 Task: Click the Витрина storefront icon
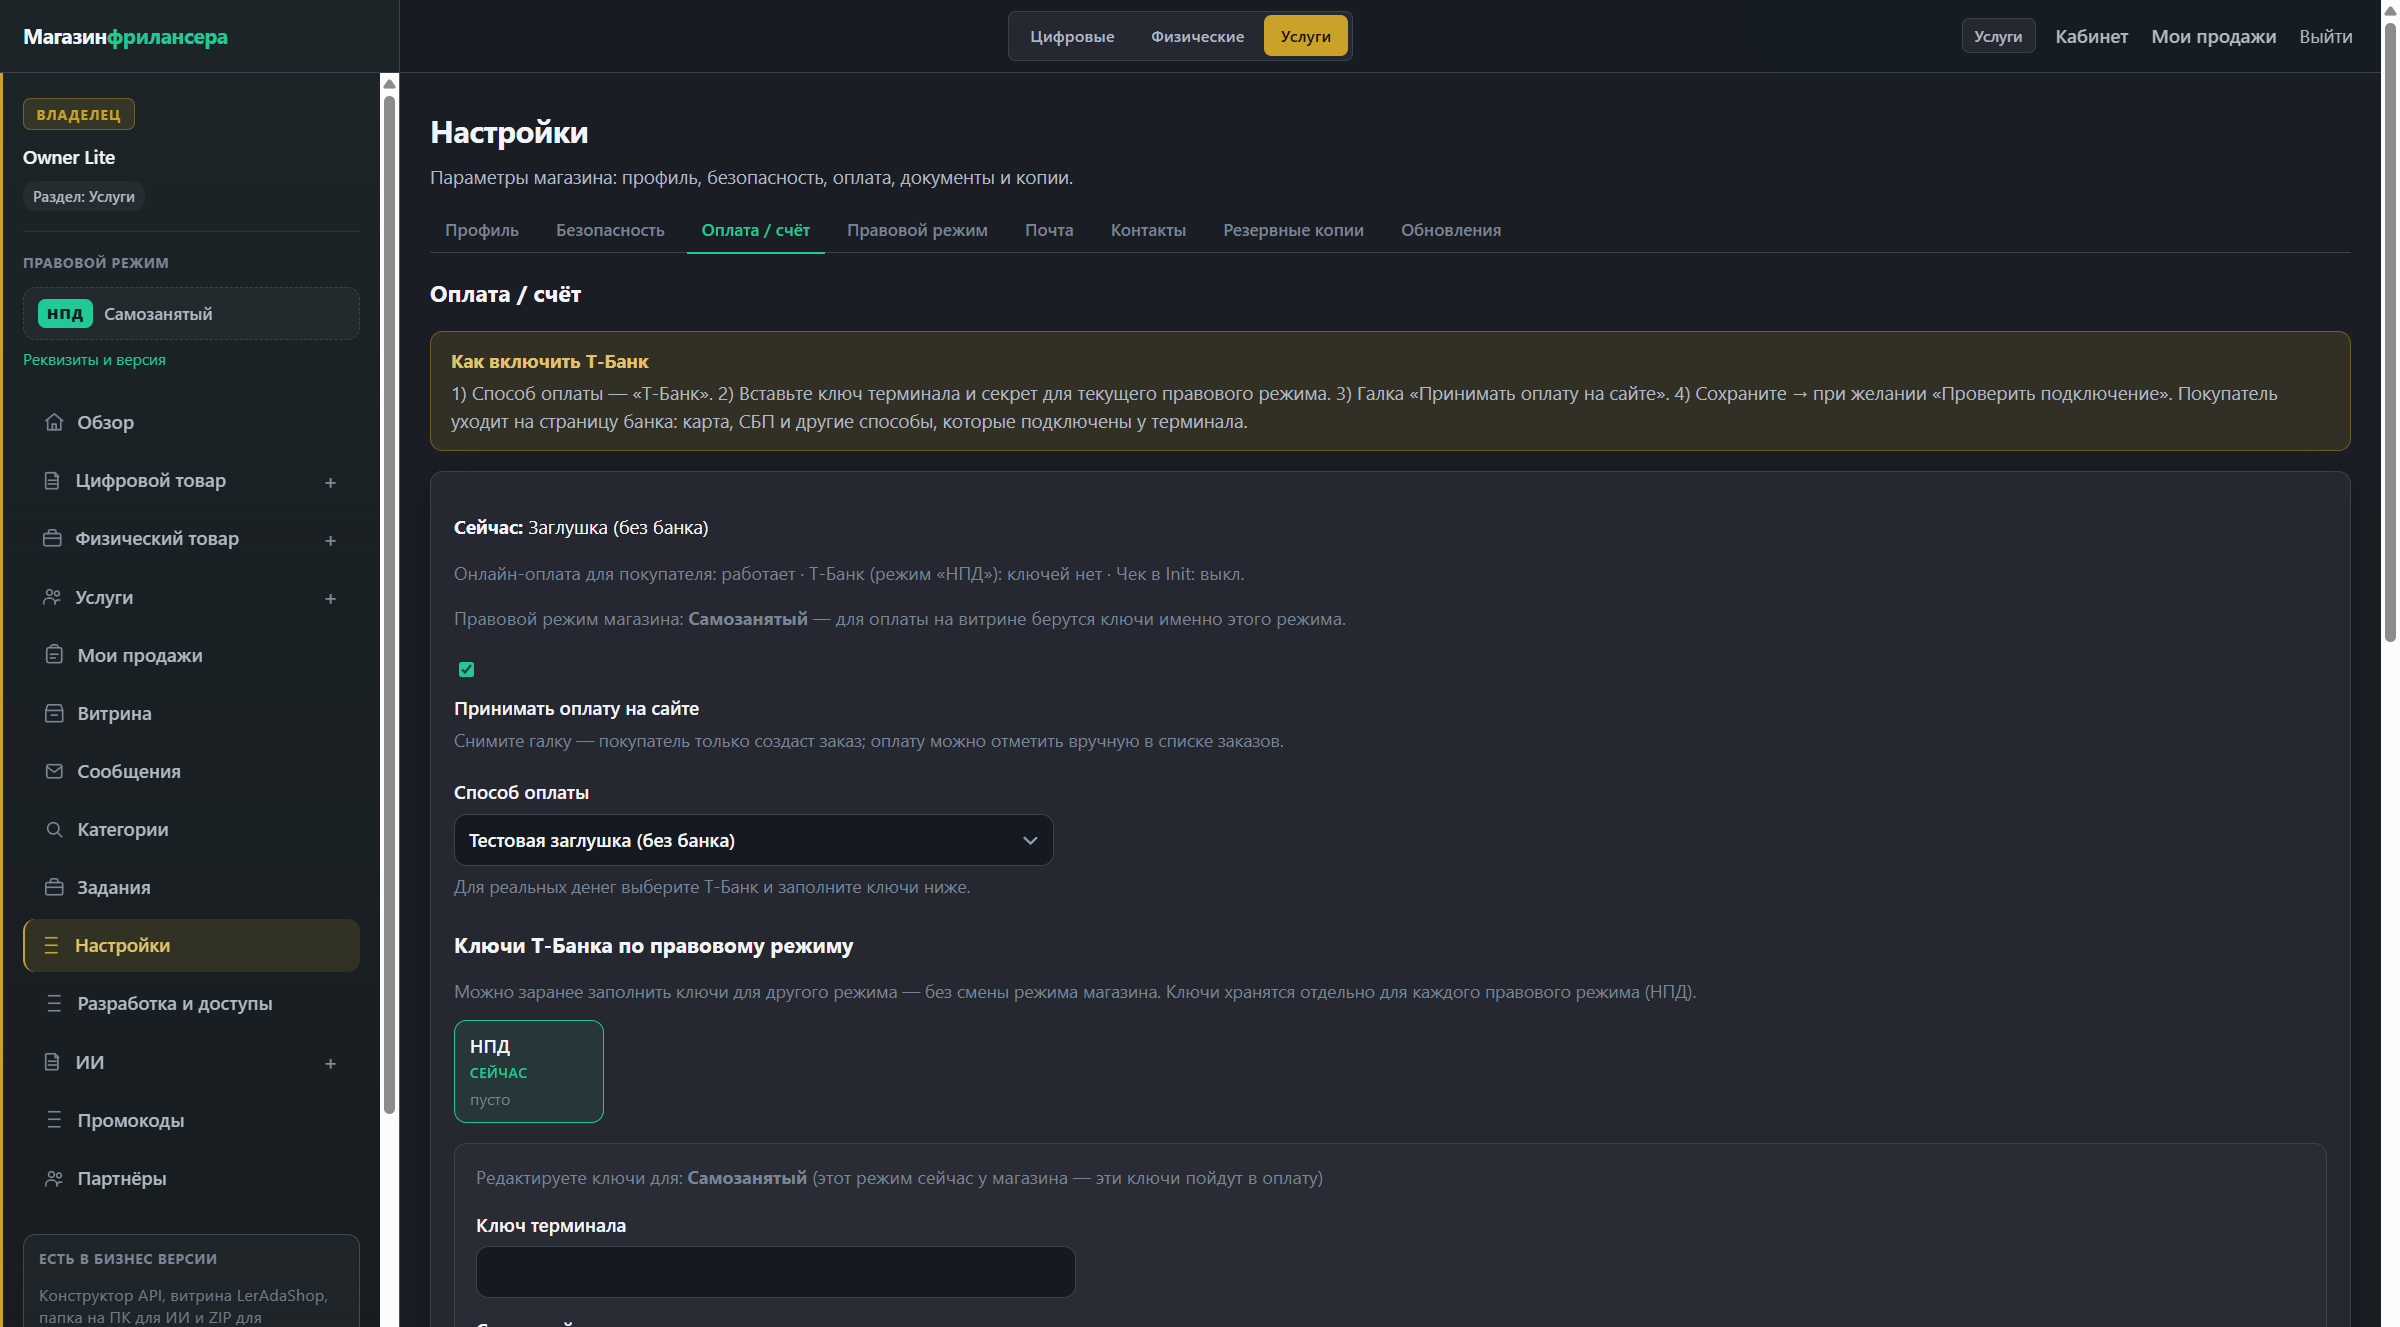tap(54, 713)
